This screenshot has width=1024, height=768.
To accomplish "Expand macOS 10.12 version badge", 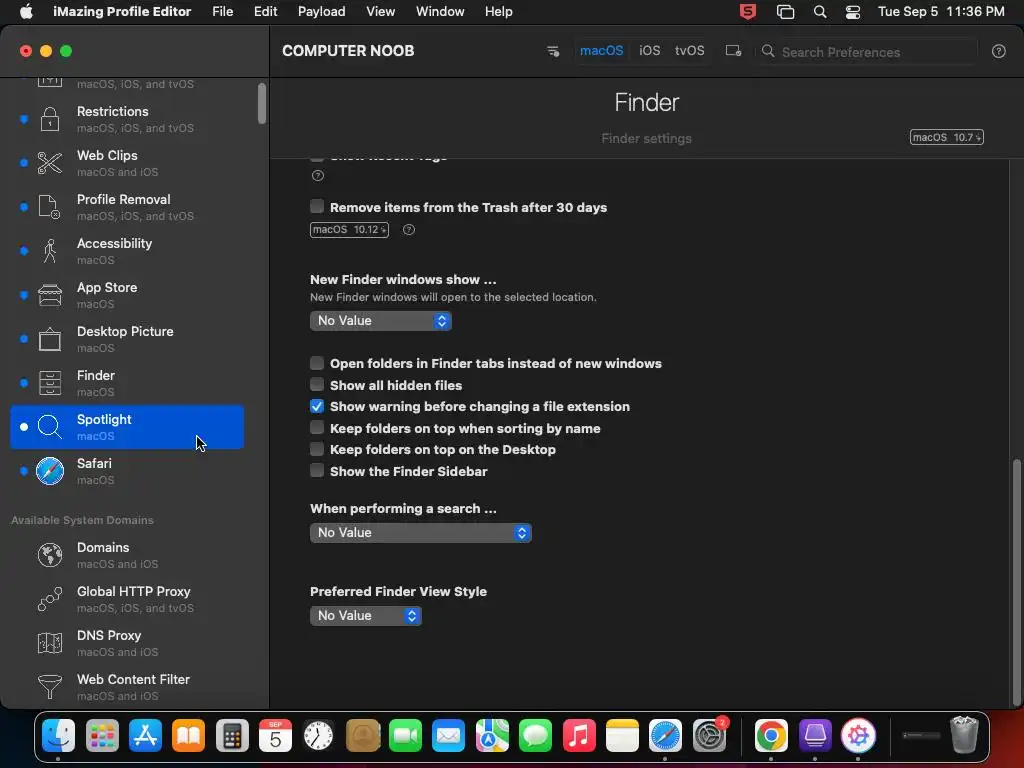I will coord(349,230).
